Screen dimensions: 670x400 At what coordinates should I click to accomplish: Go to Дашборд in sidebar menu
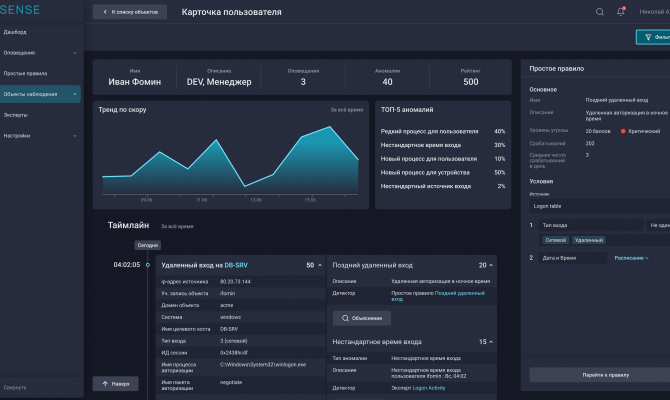(15, 31)
